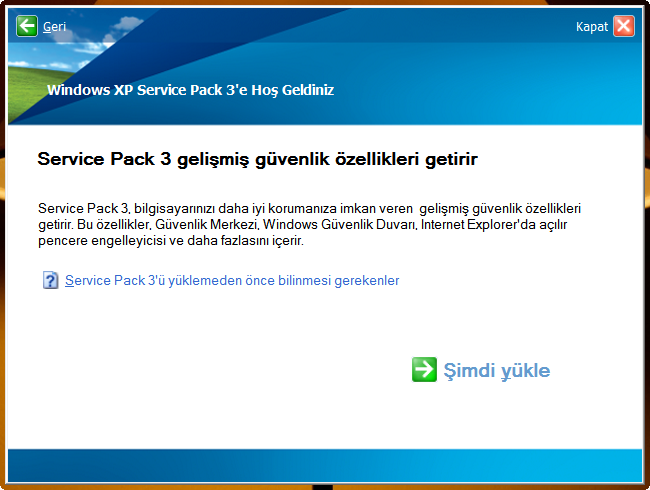650x490 pixels.
Task: Click the red X close icon
Action: coord(623,26)
